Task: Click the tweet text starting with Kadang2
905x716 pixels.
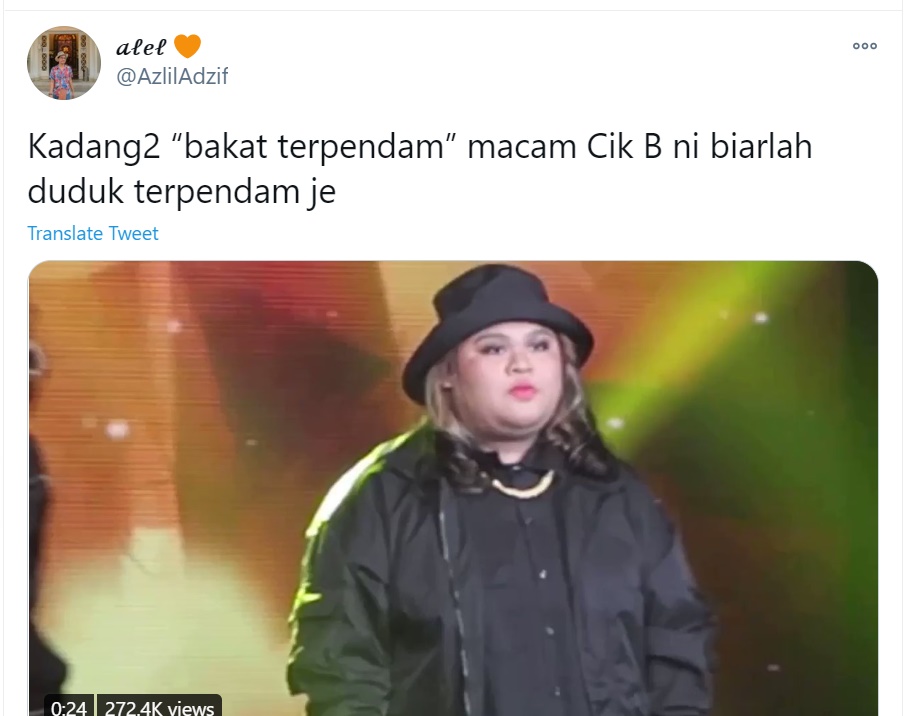Action: 420,168
